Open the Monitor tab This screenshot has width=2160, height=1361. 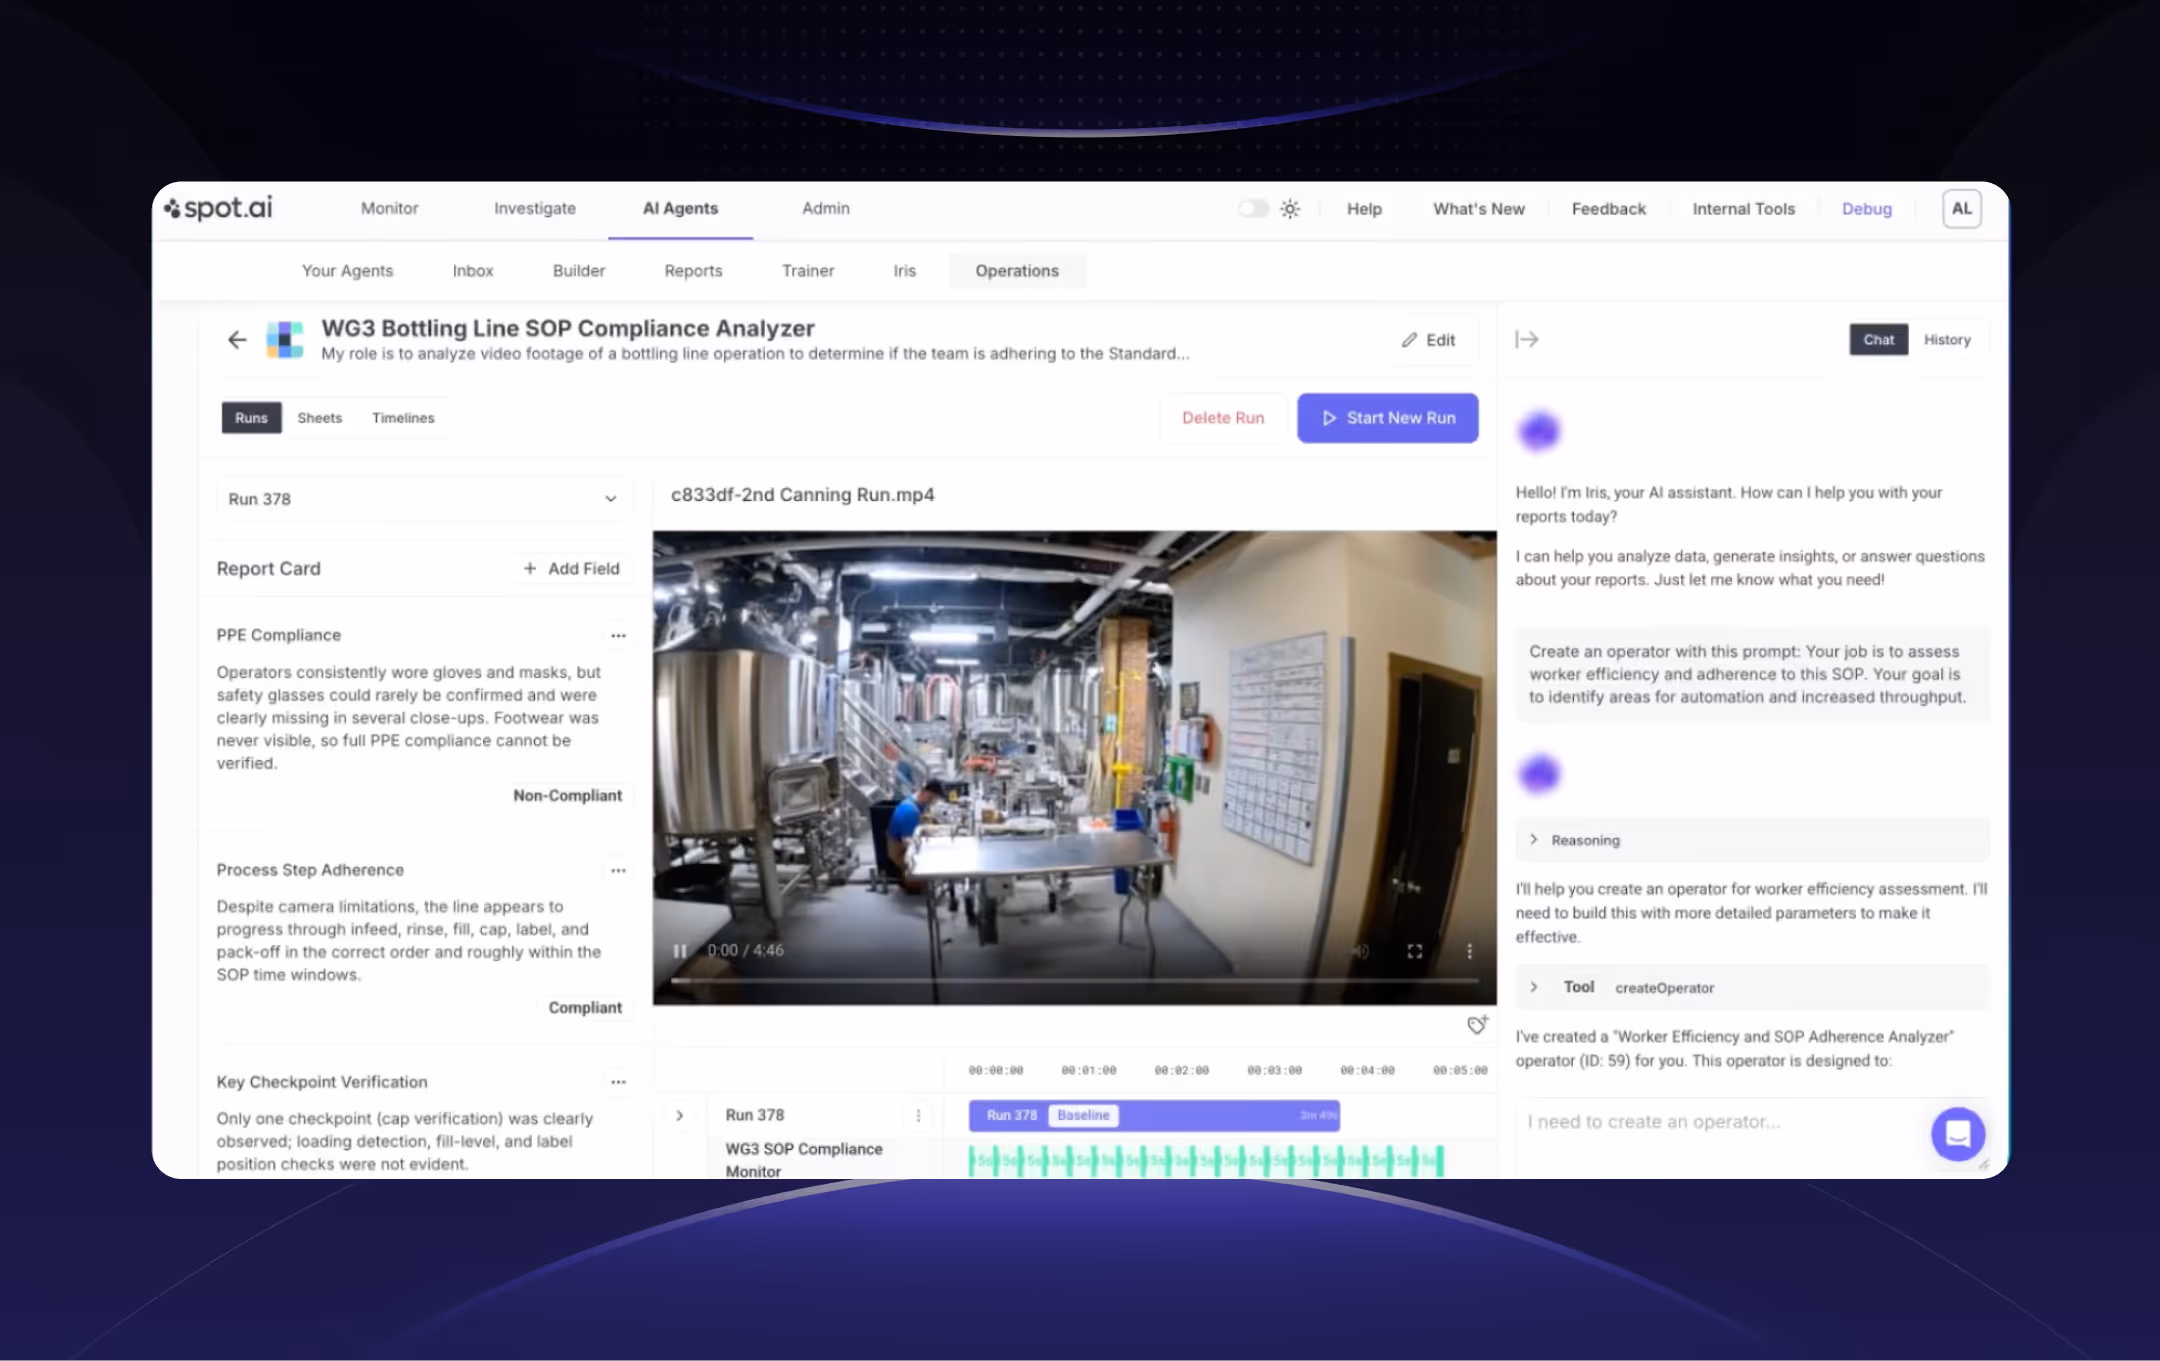[390, 209]
